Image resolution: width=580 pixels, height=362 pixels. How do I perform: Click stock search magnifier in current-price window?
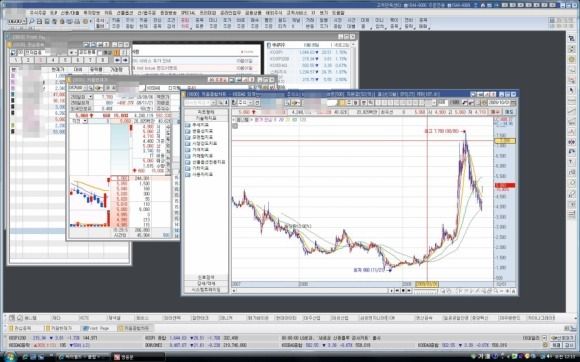coord(91,88)
